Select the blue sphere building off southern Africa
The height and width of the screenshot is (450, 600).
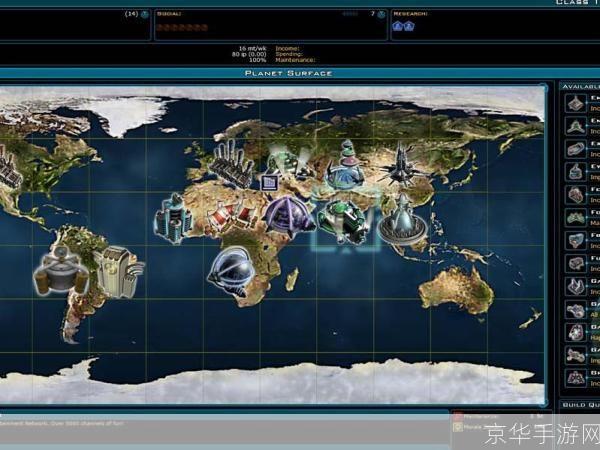pyautogui.click(x=232, y=271)
